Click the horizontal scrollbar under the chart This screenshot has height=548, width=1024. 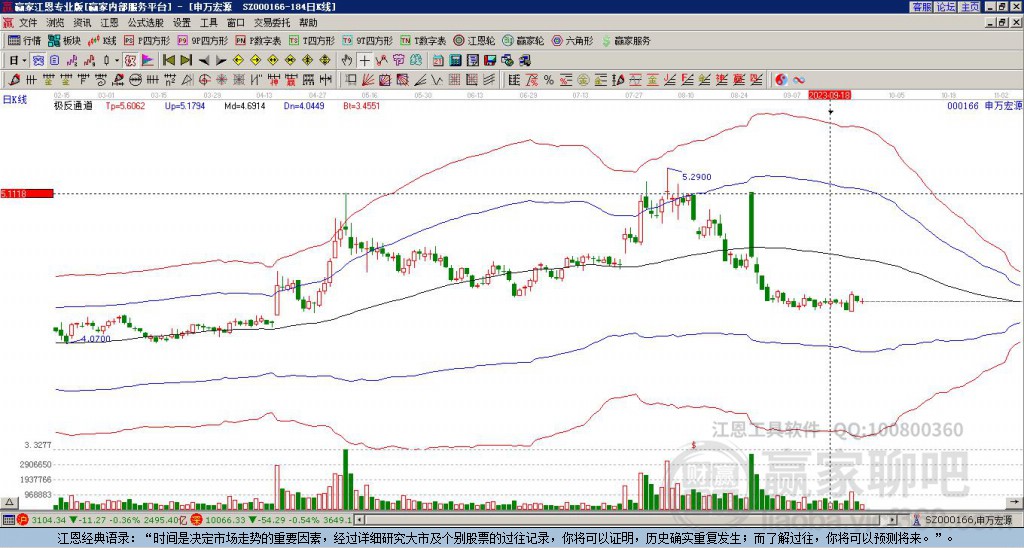pyautogui.click(x=630, y=520)
